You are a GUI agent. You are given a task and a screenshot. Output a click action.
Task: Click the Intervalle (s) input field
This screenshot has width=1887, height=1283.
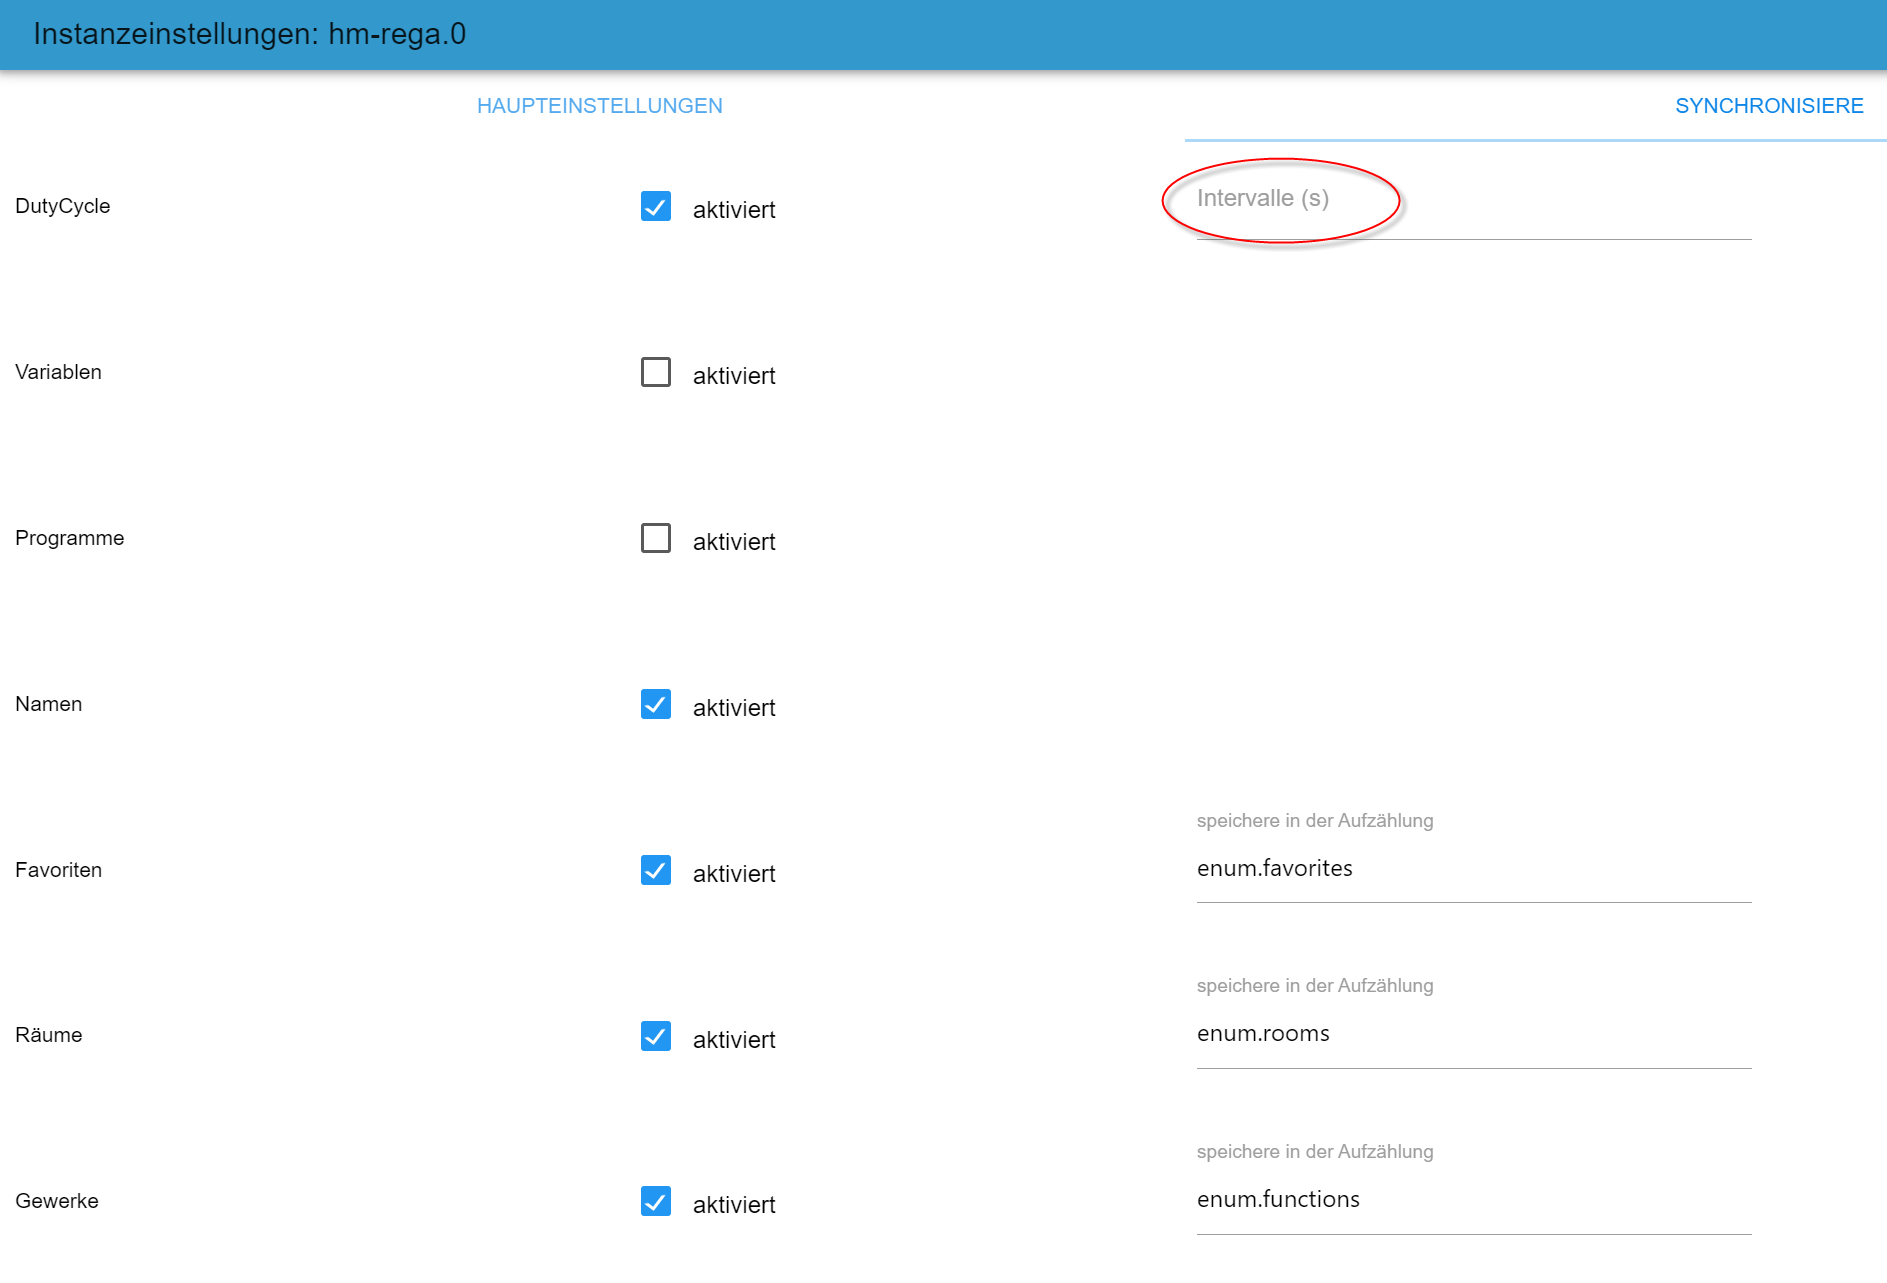[1473, 212]
